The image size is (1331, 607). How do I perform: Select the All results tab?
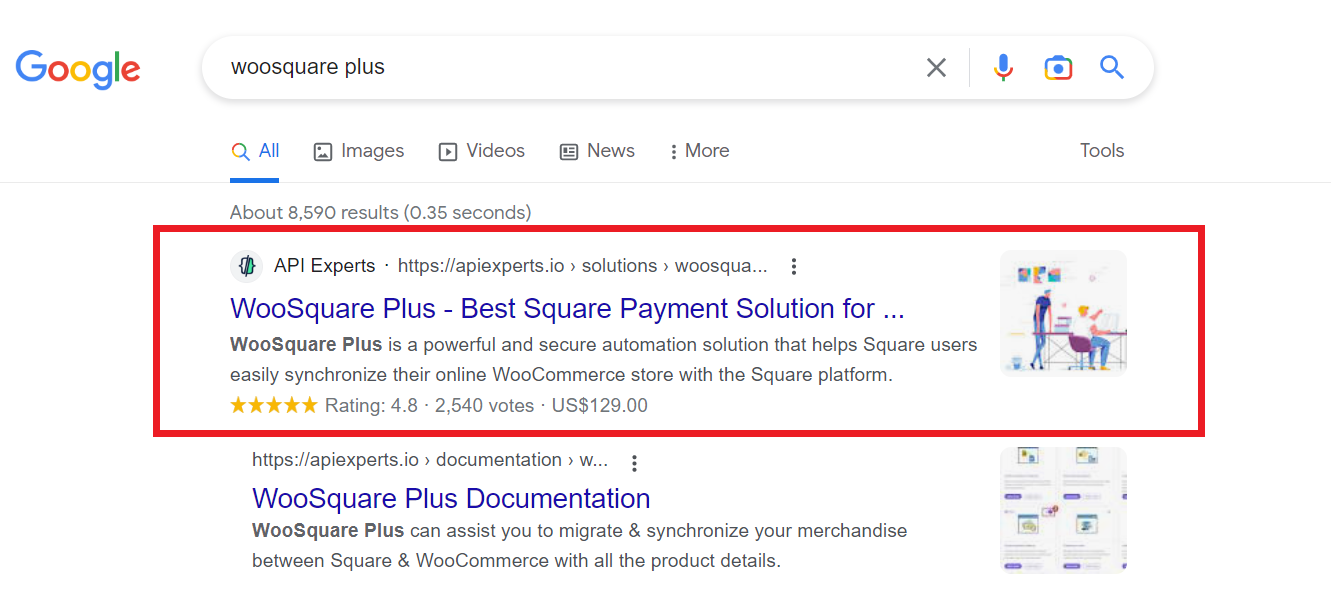tap(255, 151)
